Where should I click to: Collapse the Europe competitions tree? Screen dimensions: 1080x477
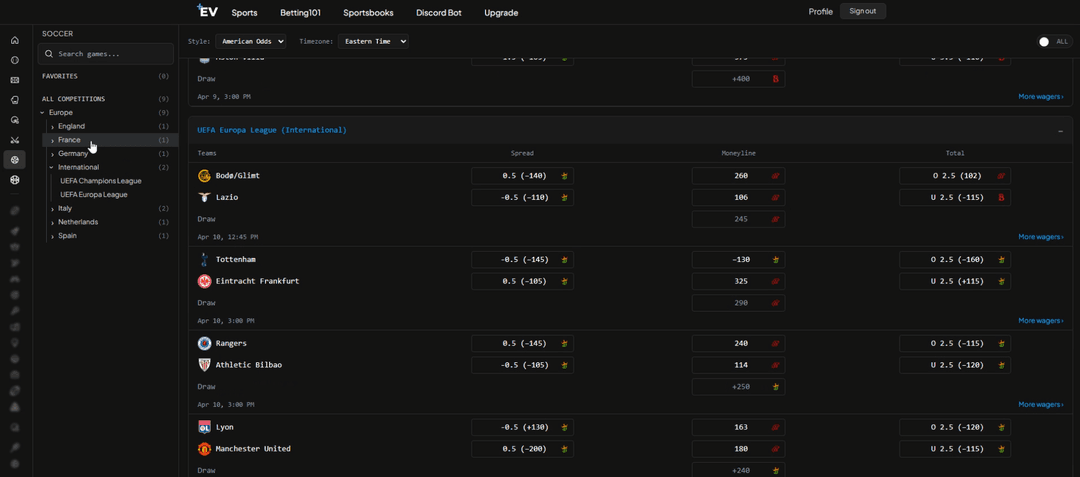(43, 112)
